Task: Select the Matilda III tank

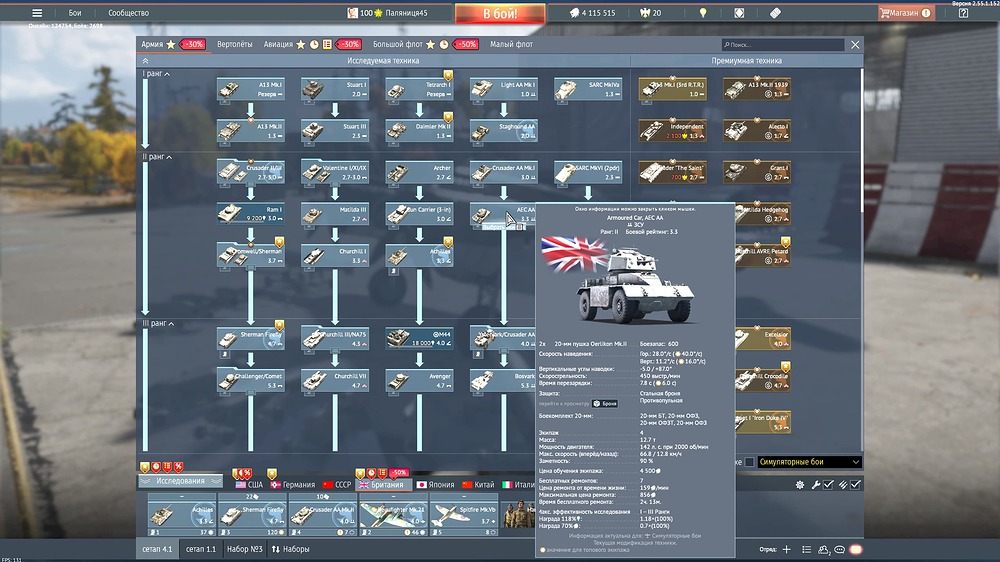Action: 335,214
